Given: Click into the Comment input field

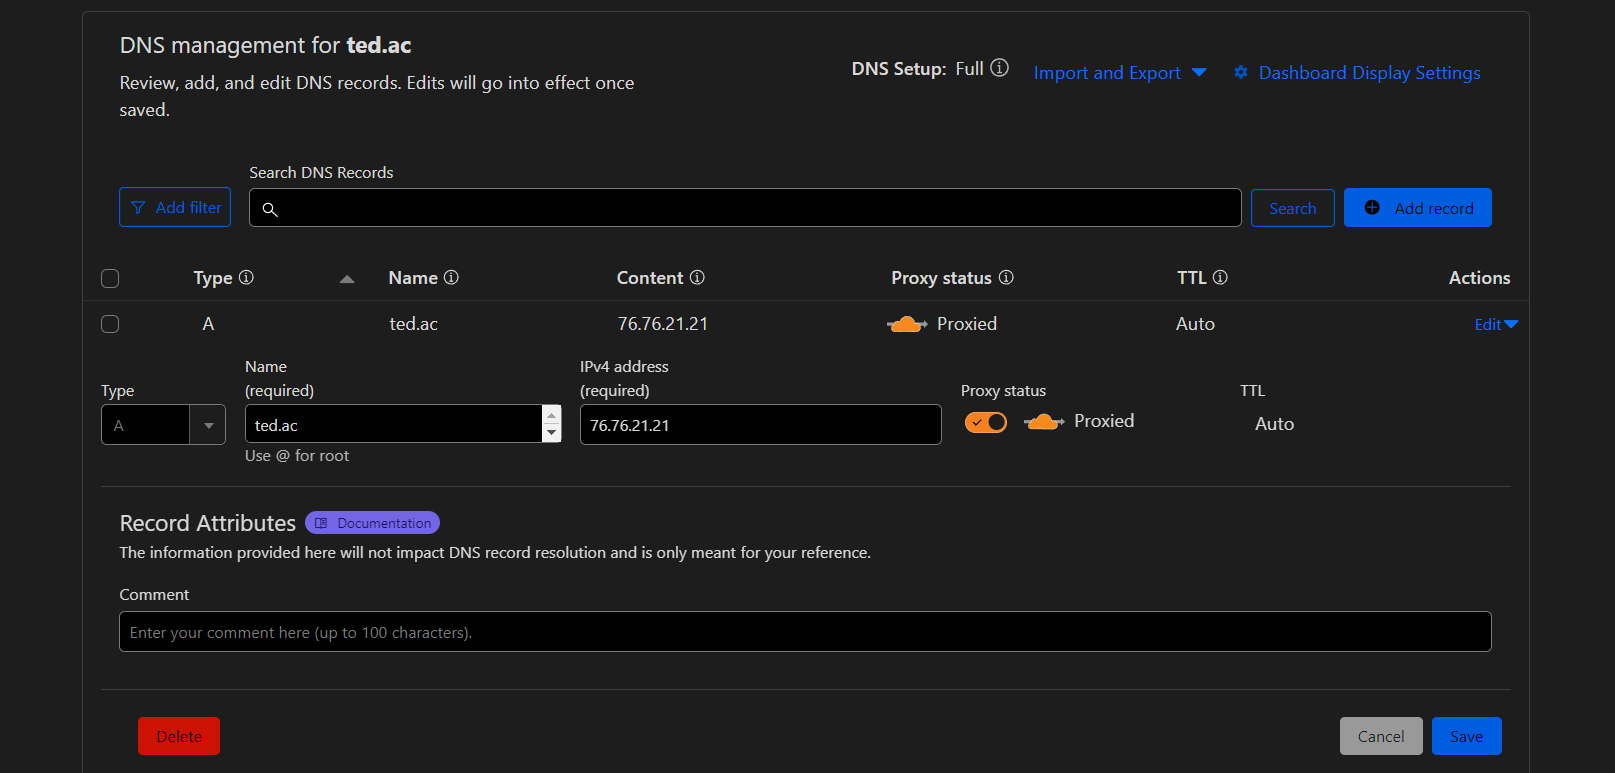Looking at the screenshot, I should (805, 632).
